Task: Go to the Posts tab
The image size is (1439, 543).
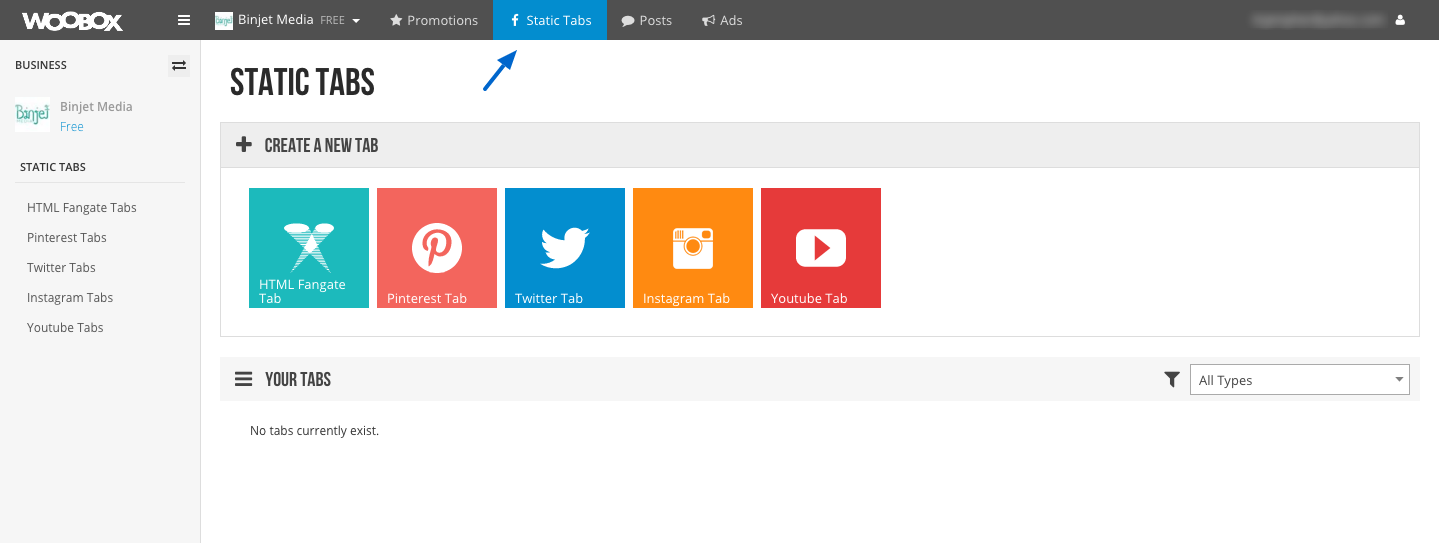Action: tap(646, 20)
